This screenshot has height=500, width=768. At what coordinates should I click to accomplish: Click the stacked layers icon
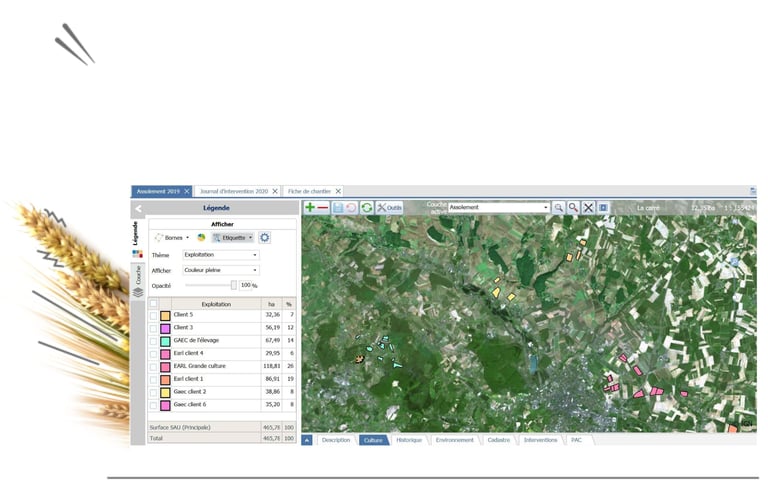pos(138,292)
